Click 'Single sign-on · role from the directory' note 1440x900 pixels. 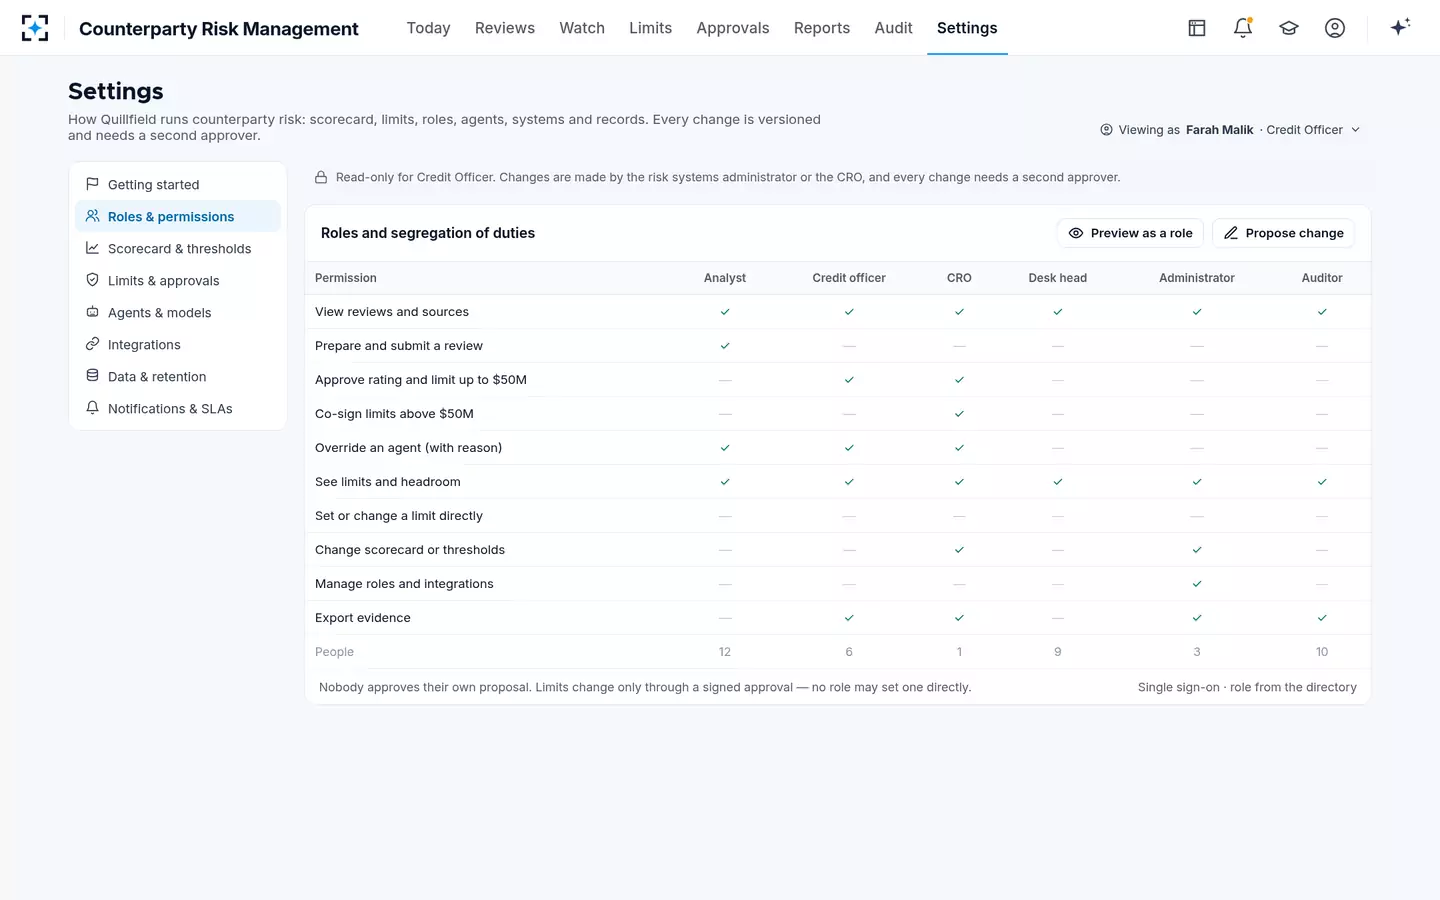coord(1247,687)
